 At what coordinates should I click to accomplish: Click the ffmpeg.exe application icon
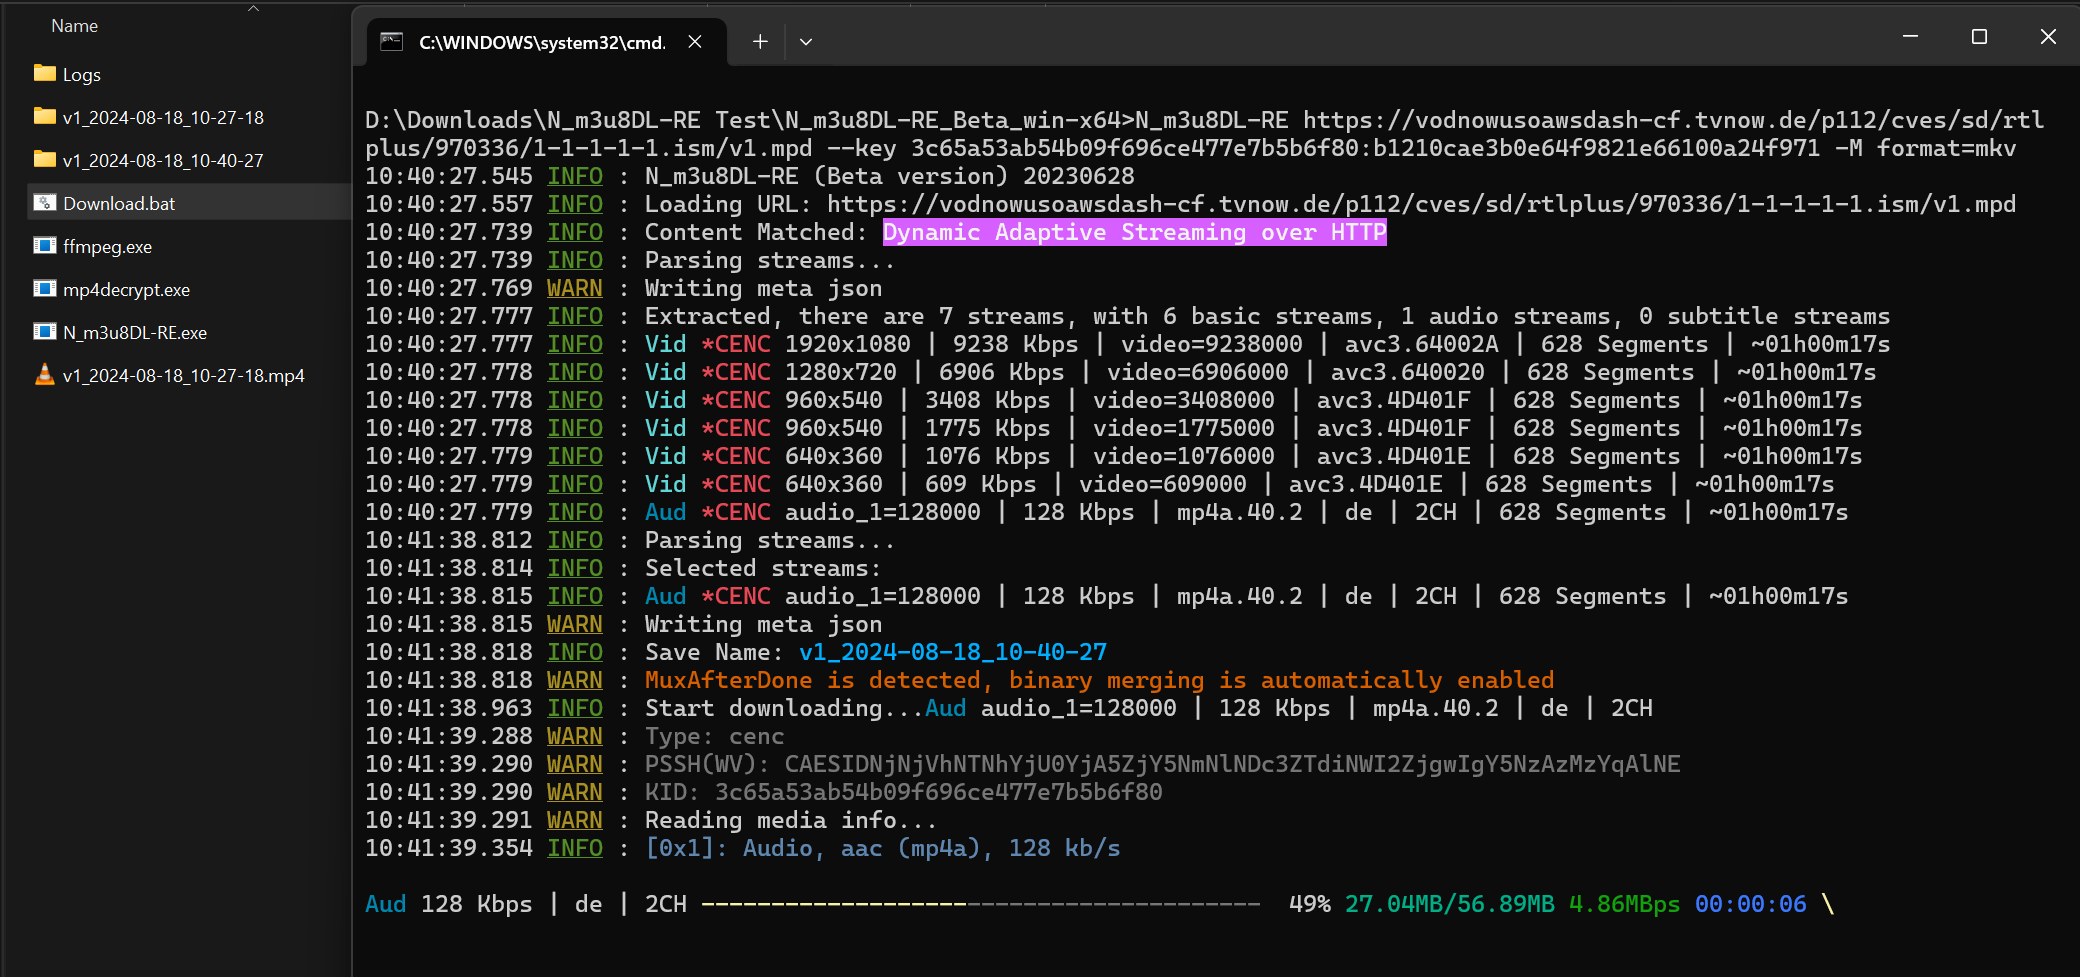(44, 246)
